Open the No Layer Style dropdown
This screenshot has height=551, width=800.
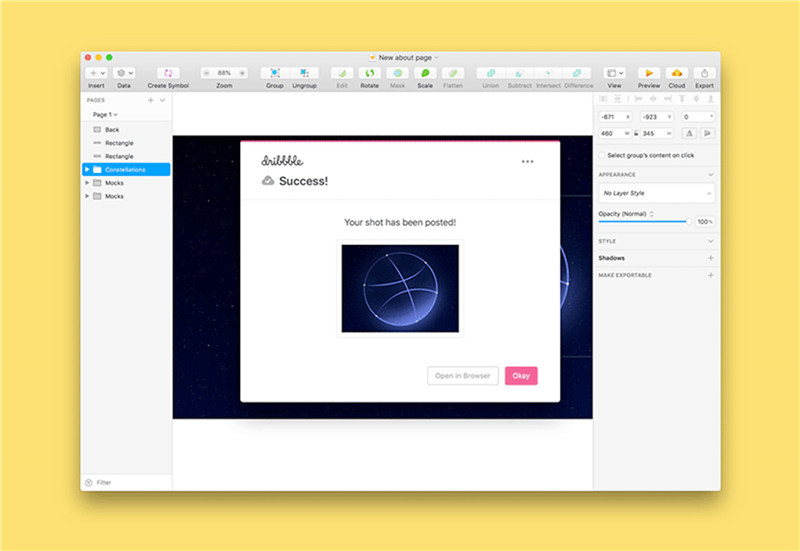(x=657, y=193)
